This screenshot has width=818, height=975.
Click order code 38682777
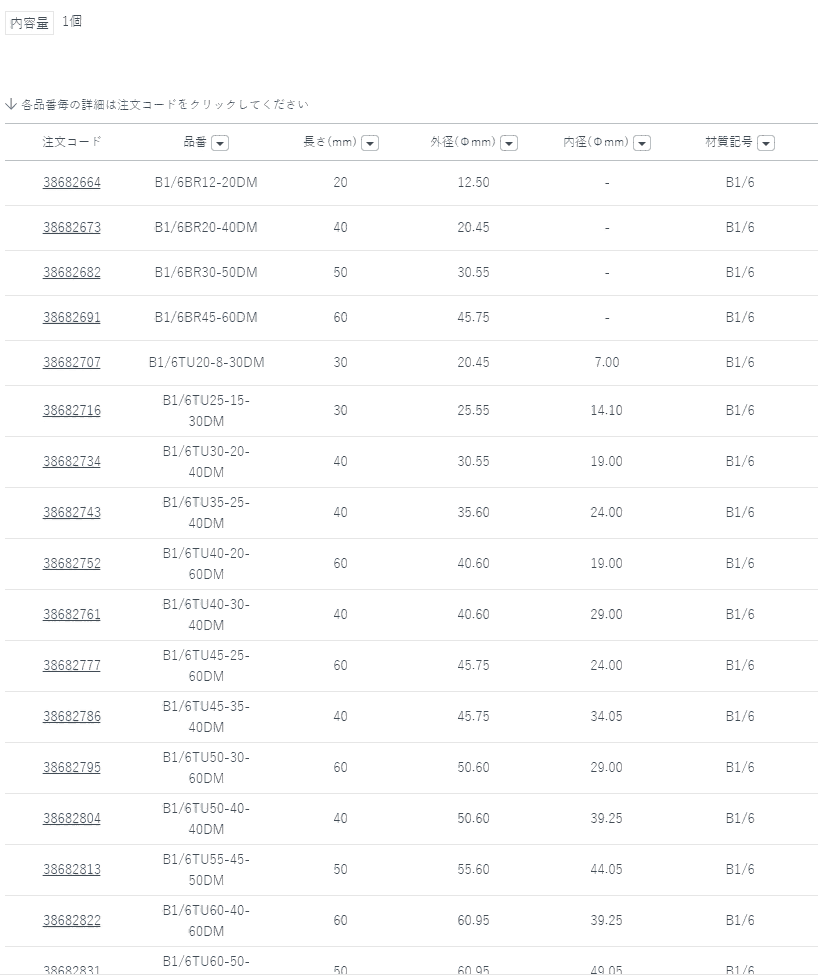72,665
